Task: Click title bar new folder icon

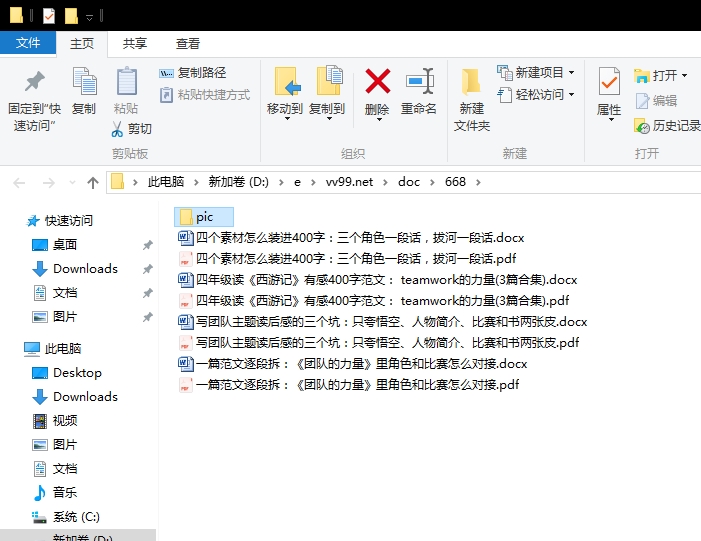Action: tap(71, 16)
